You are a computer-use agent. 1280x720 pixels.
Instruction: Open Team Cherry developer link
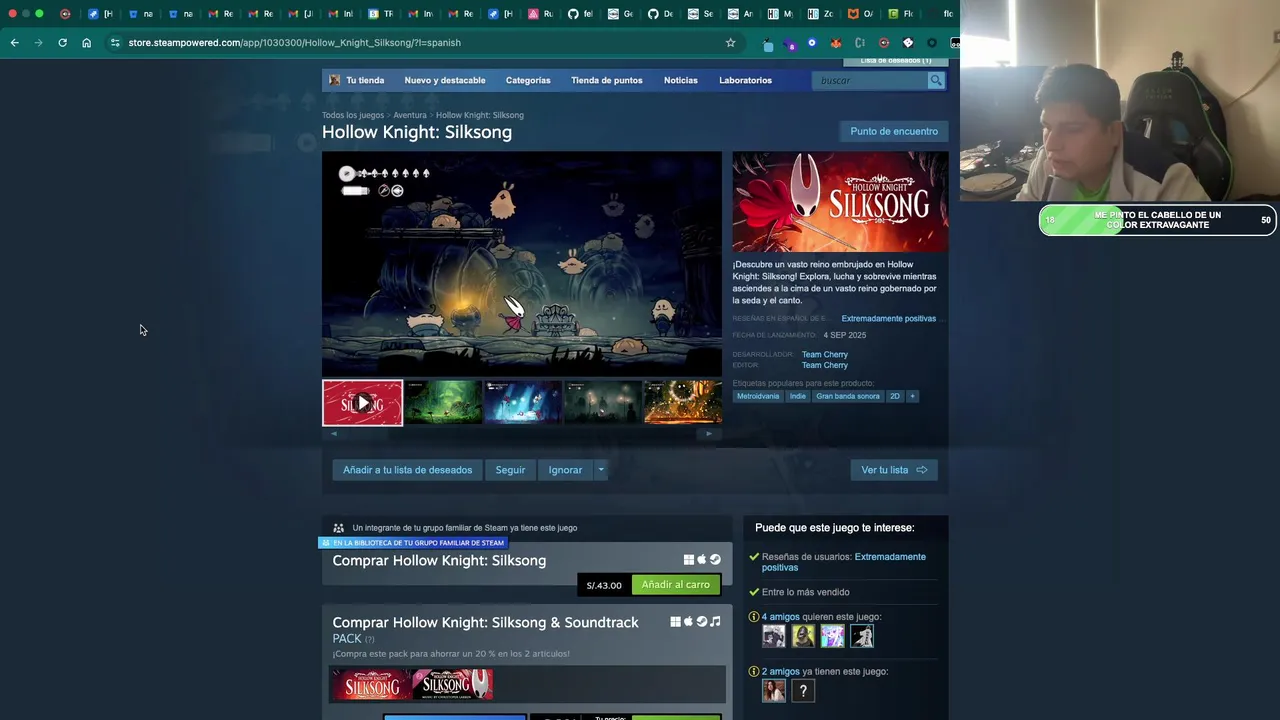[x=825, y=354]
